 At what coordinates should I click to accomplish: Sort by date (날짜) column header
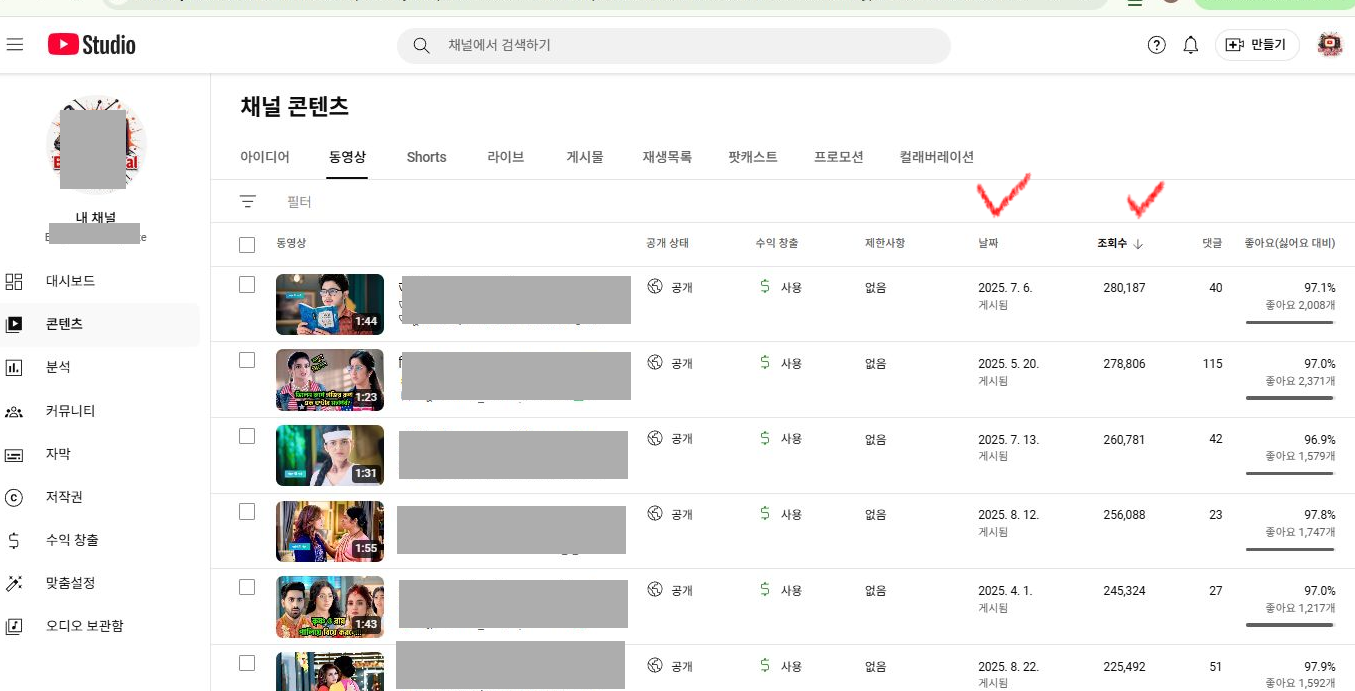tap(988, 243)
